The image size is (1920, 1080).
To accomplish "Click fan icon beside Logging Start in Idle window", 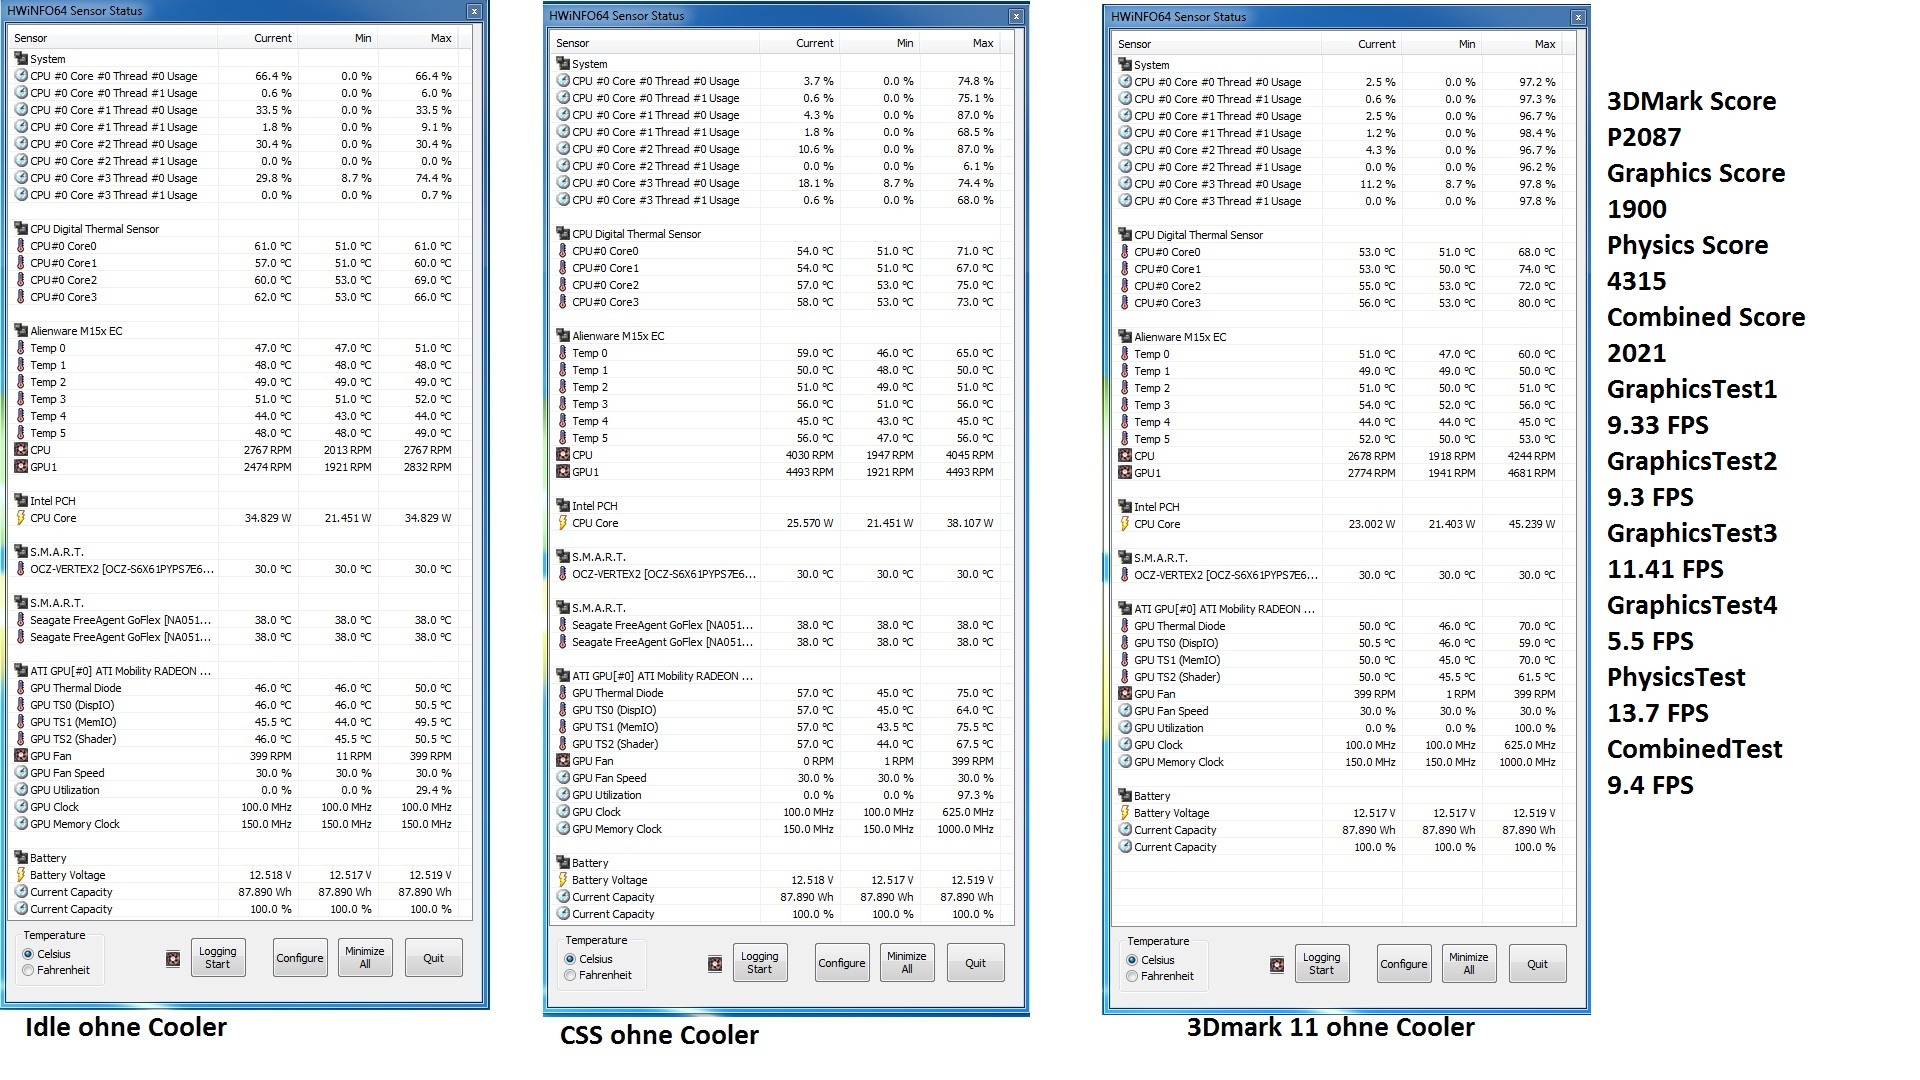I will (x=173, y=959).
